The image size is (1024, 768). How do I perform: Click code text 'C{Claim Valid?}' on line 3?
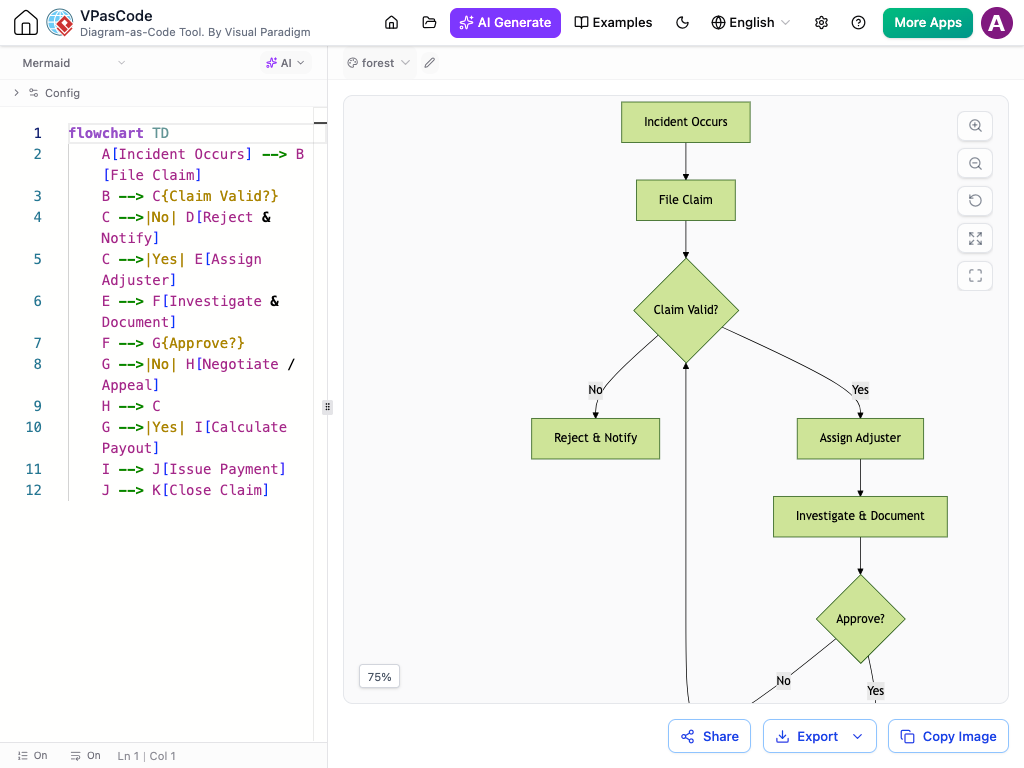(x=216, y=196)
